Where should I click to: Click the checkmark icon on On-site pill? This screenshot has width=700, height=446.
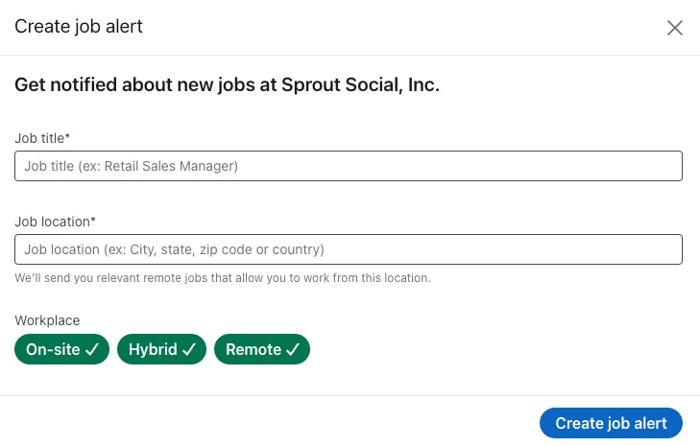(x=92, y=350)
